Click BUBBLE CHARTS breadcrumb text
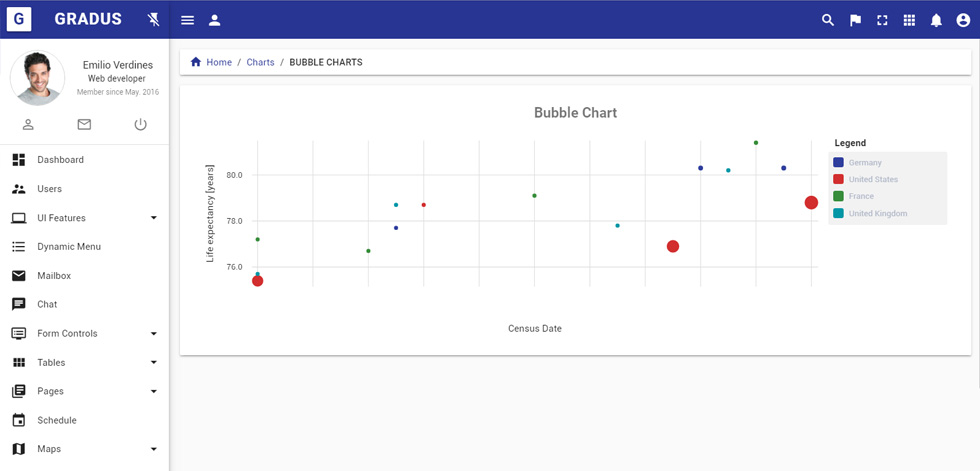Image resolution: width=980 pixels, height=471 pixels. tap(326, 62)
